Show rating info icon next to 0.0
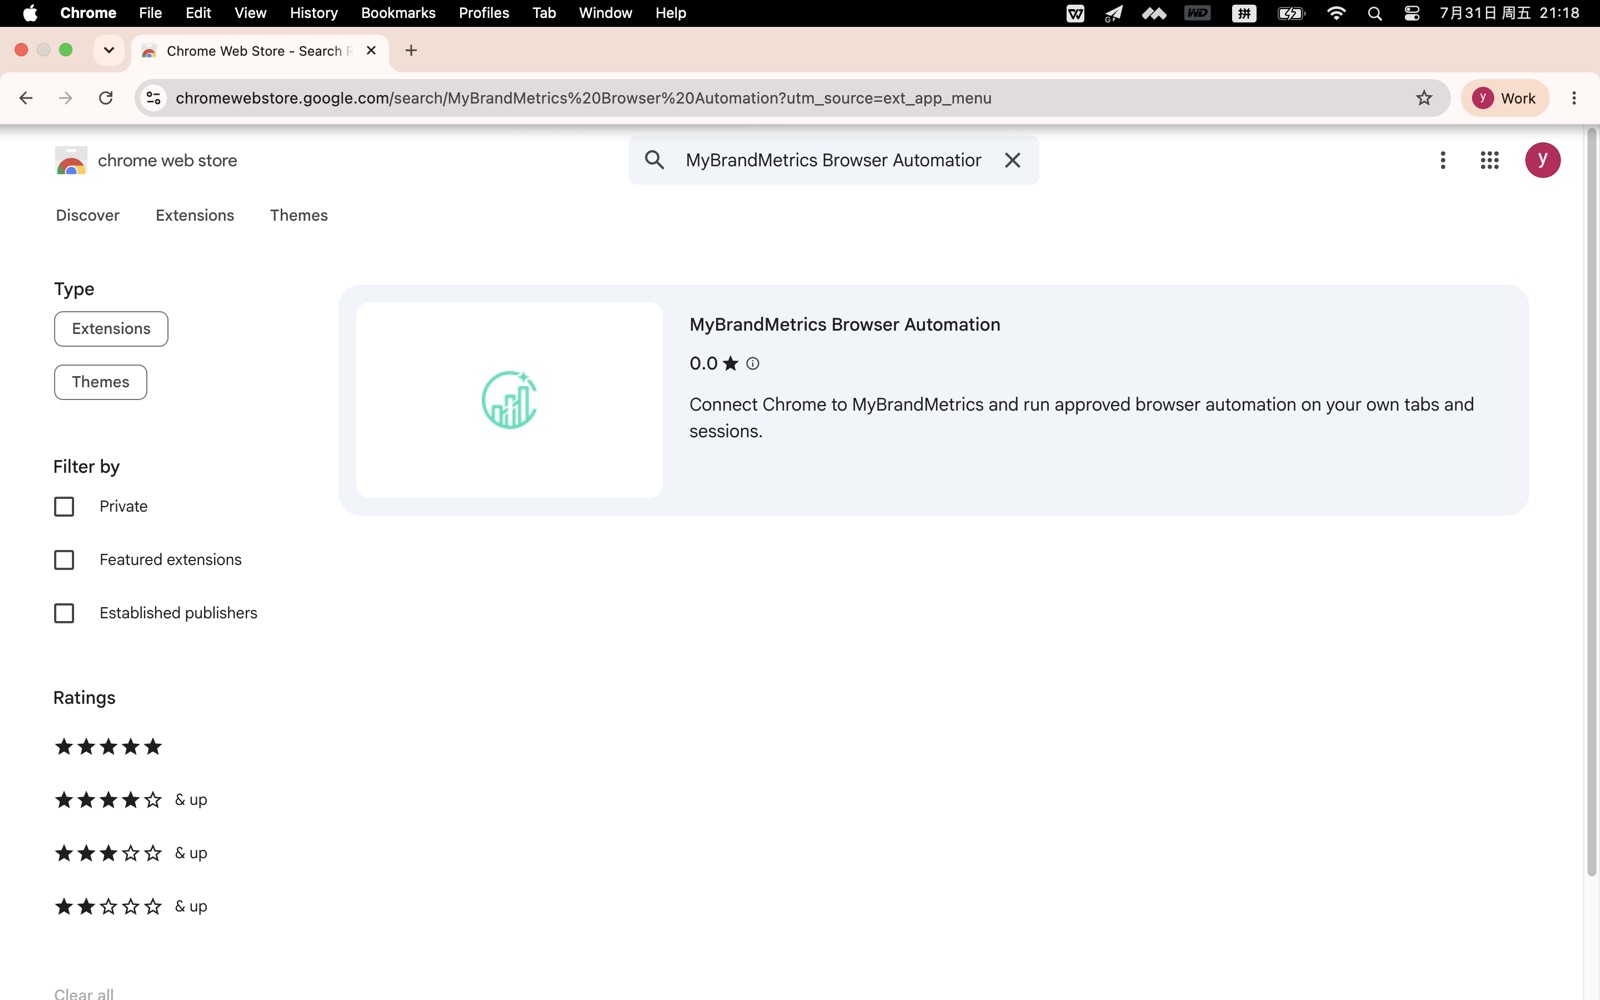Image resolution: width=1600 pixels, height=1000 pixels. (753, 364)
